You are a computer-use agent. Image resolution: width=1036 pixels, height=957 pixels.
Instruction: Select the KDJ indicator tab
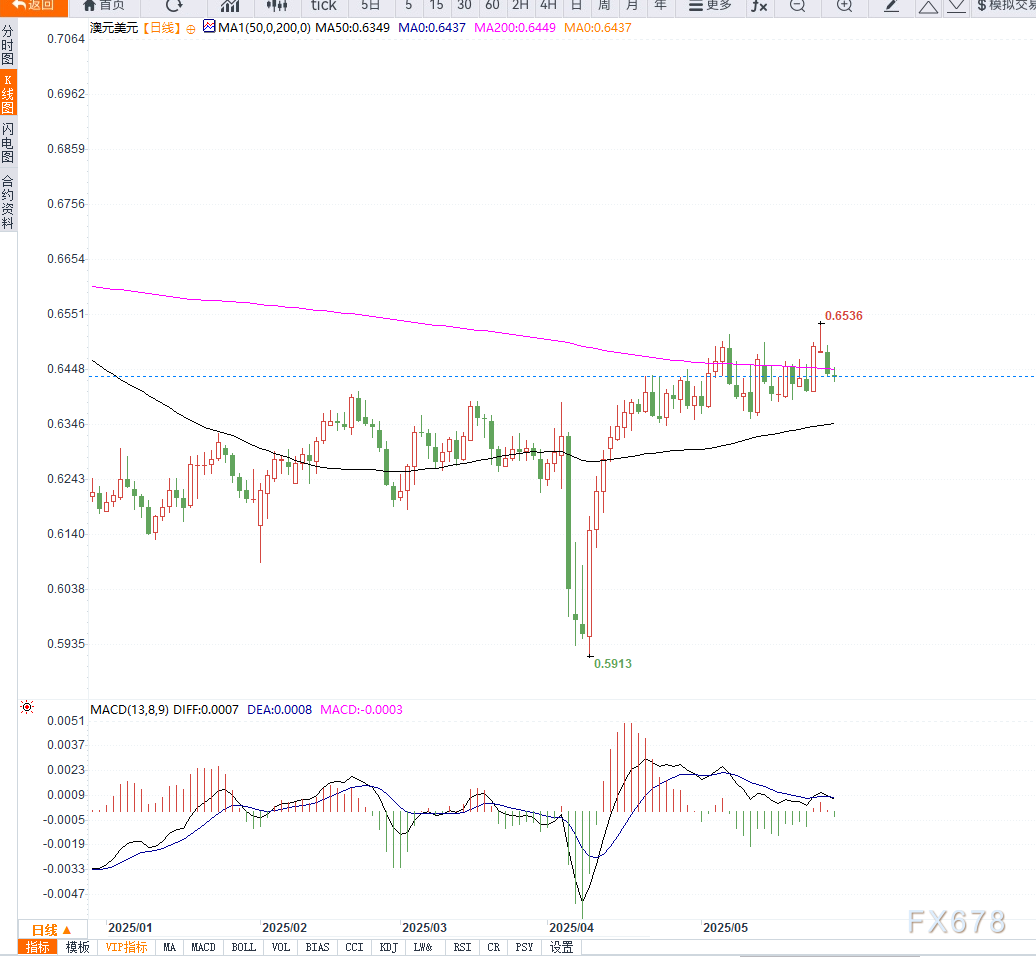386,947
